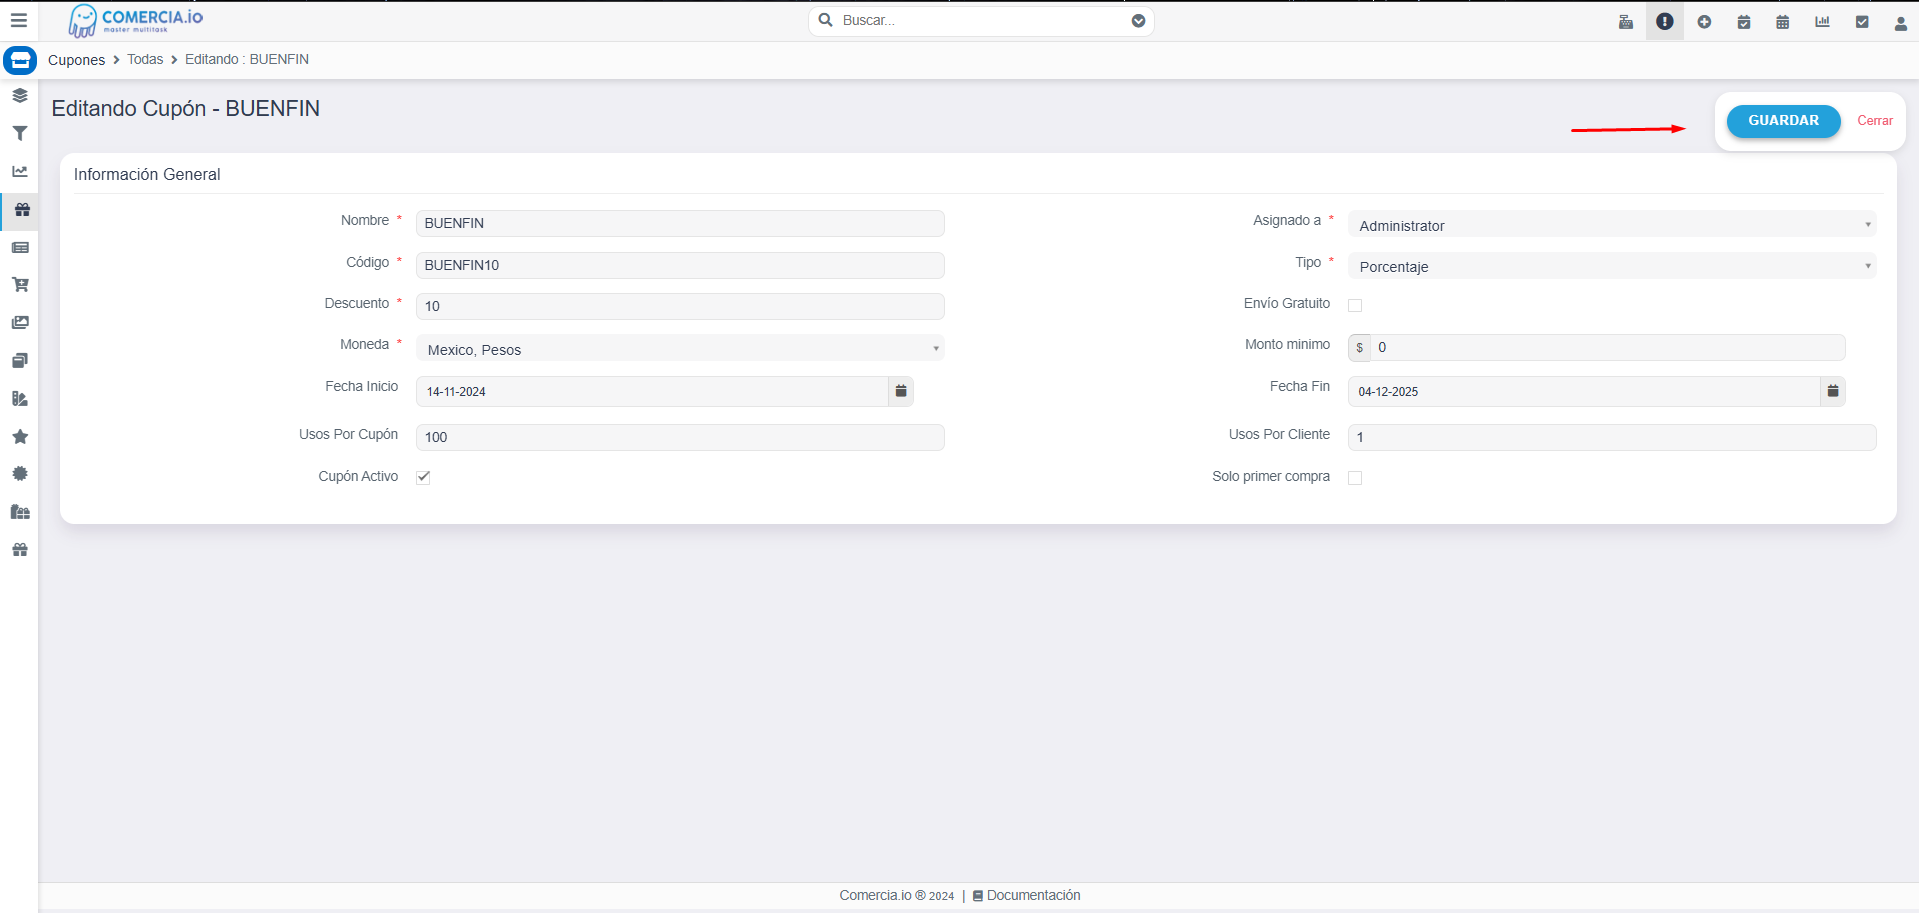The height and width of the screenshot is (913, 1919).
Task: Open the Asignado a dropdown
Action: [x=1612, y=224]
